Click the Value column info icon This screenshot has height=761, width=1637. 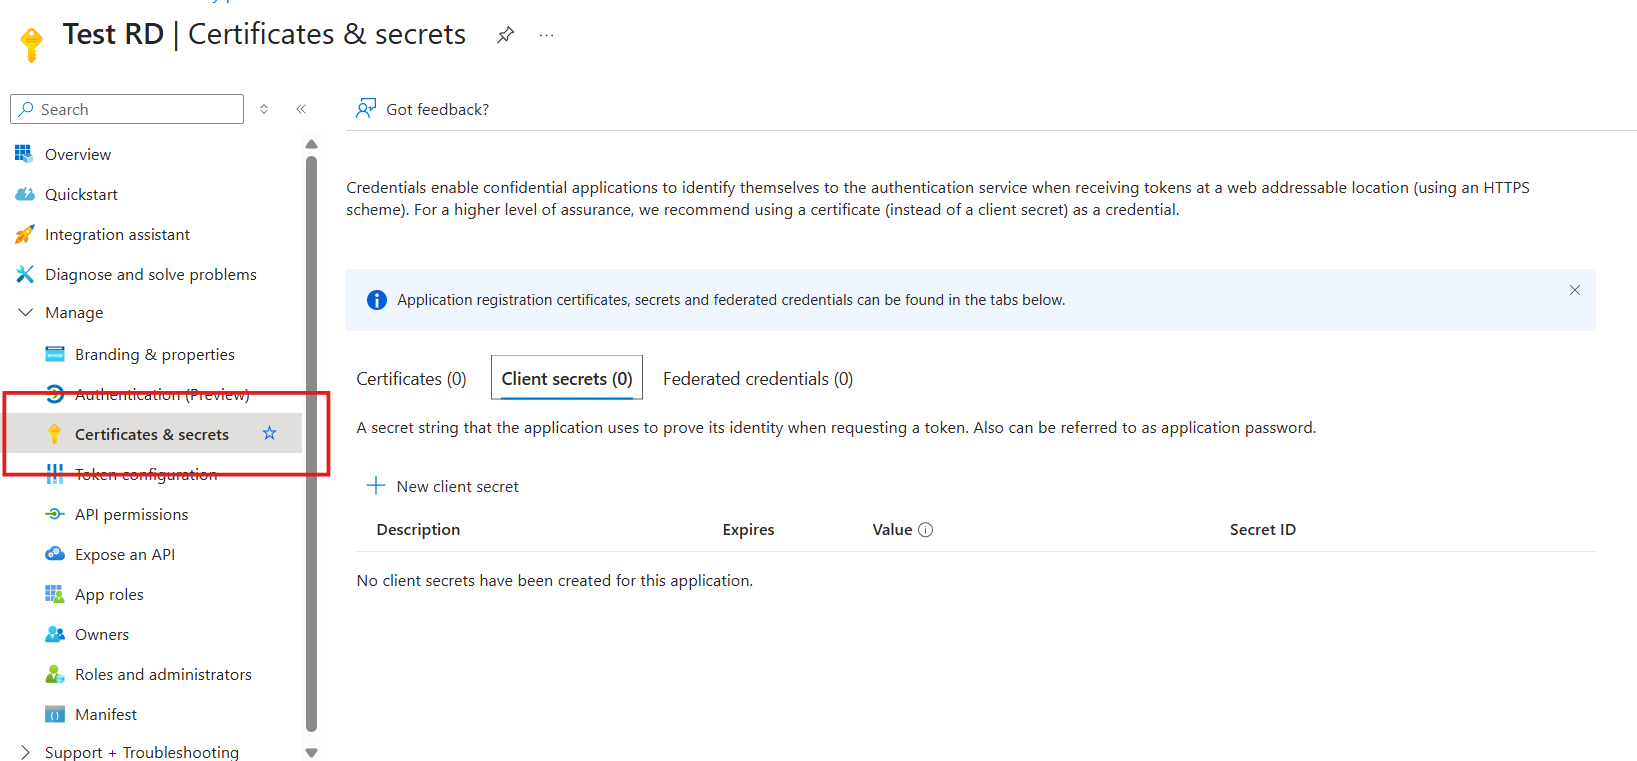coord(926,530)
